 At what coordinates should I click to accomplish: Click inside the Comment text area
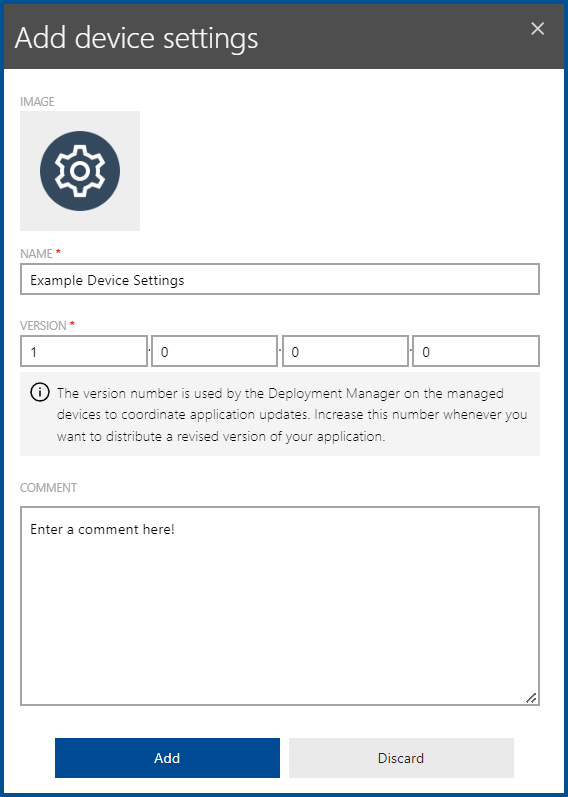click(x=280, y=606)
